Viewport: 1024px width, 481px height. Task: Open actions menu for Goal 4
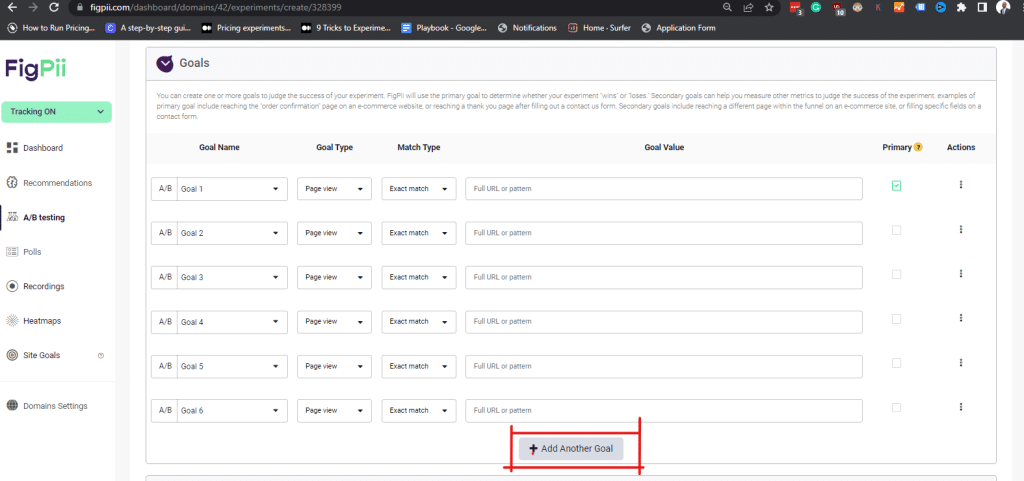pos(961,318)
